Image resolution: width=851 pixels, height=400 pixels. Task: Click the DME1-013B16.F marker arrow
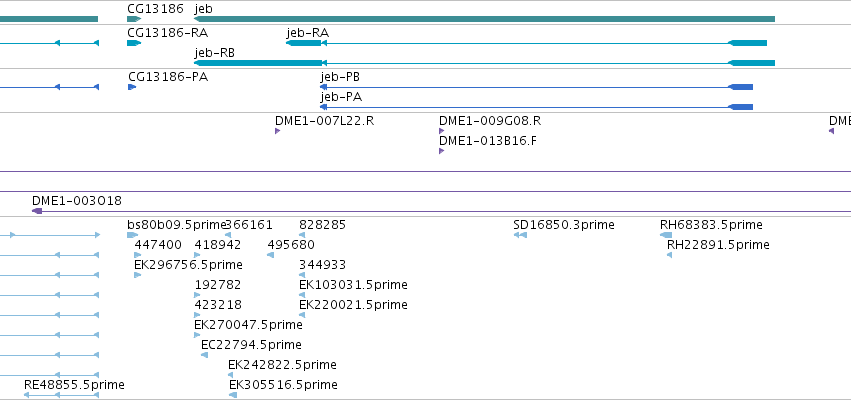pyautogui.click(x=441, y=151)
